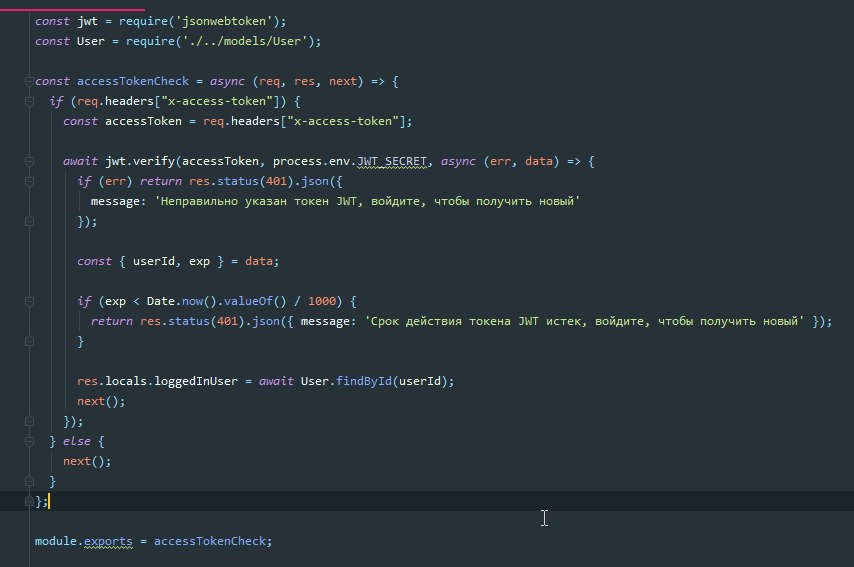854x567 pixels.
Task: Fold the else block via gutter marker
Action: pos(29,441)
